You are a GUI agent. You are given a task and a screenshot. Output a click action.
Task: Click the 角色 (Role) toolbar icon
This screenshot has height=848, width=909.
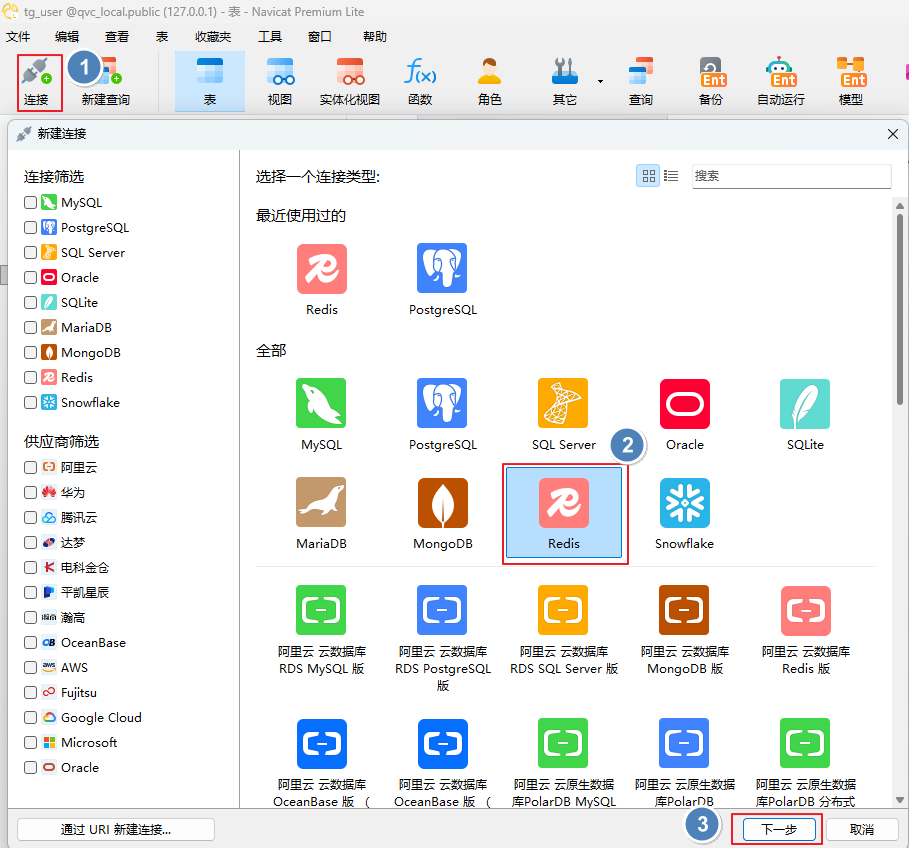coord(489,82)
